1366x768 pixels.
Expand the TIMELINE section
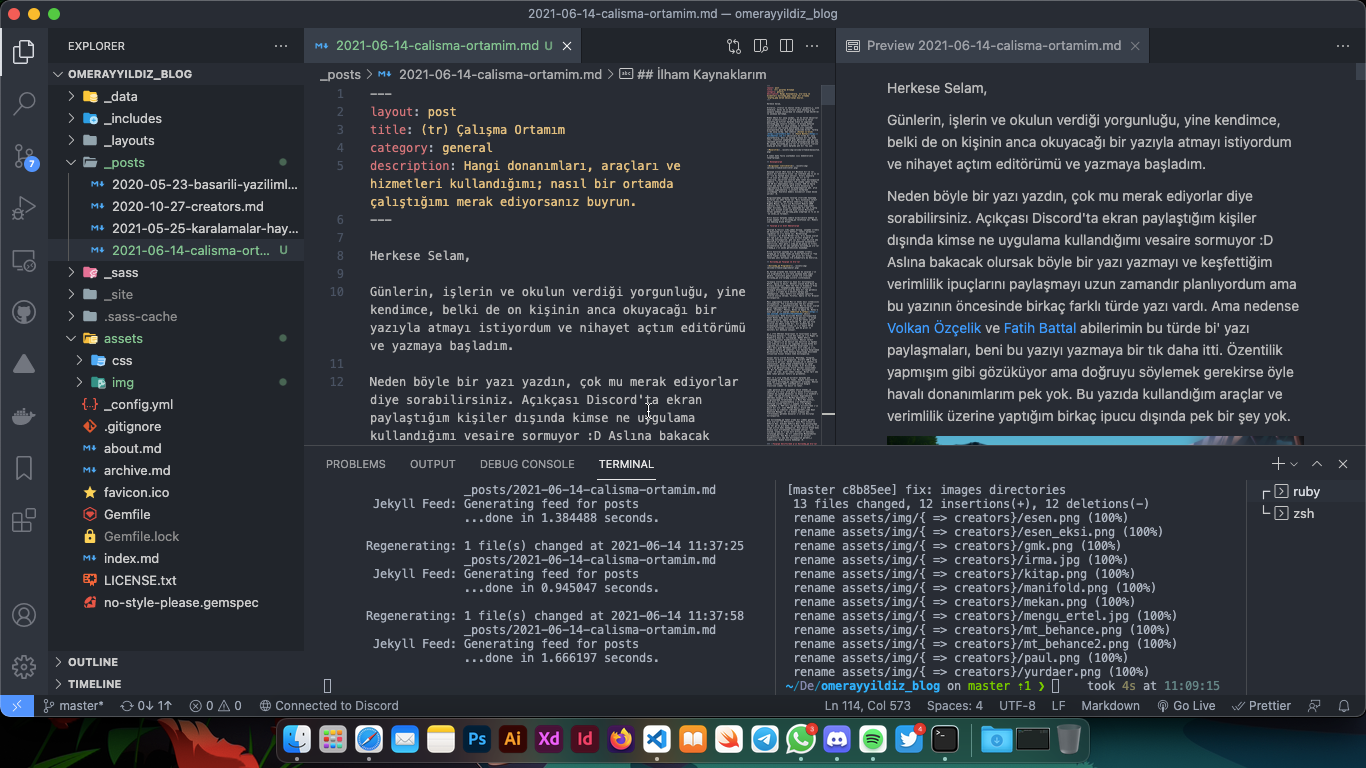pos(176,684)
